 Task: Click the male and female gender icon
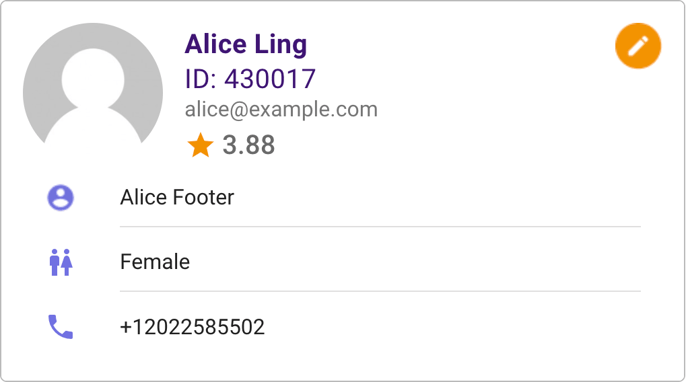tap(61, 262)
